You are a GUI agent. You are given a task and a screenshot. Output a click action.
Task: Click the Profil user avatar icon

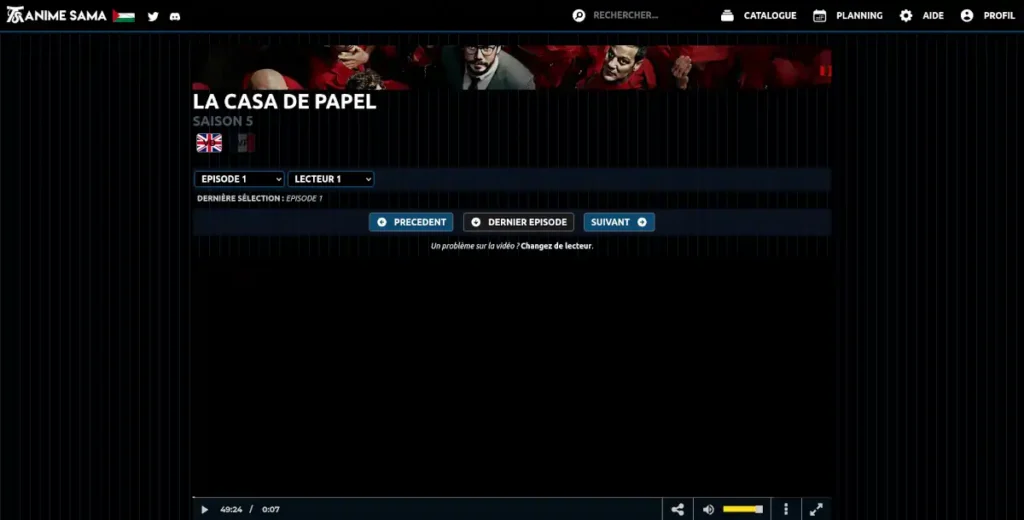pos(967,16)
